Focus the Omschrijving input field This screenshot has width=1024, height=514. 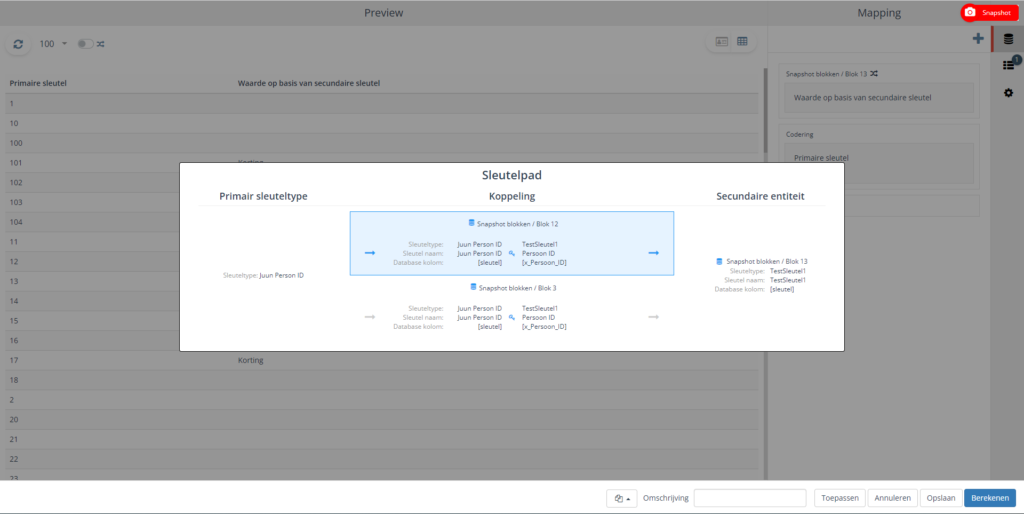click(750, 498)
